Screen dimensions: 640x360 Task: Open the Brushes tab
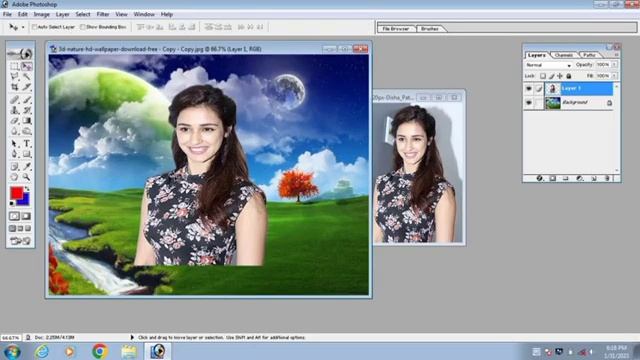(x=429, y=29)
